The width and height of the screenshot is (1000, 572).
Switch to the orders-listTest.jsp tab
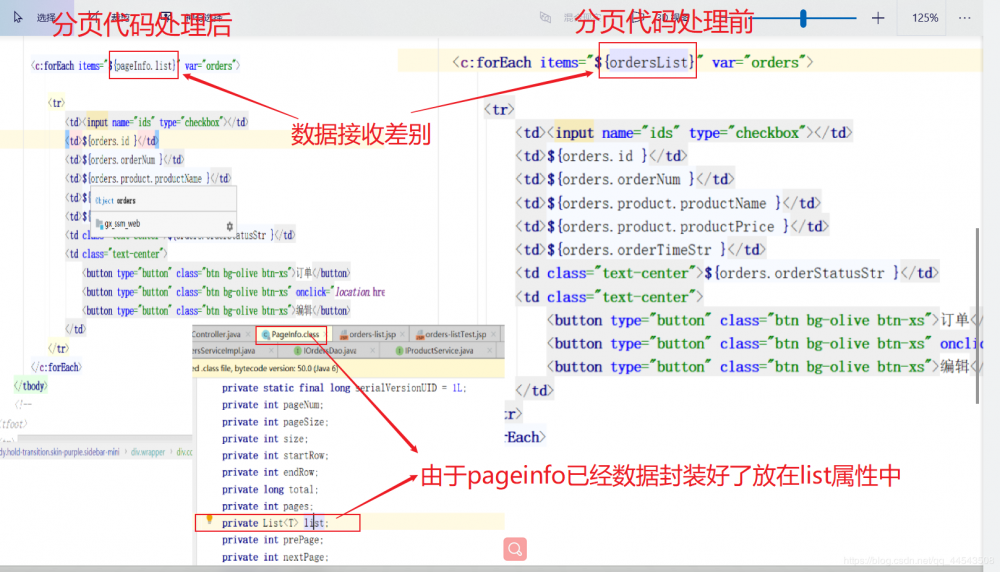(455, 334)
